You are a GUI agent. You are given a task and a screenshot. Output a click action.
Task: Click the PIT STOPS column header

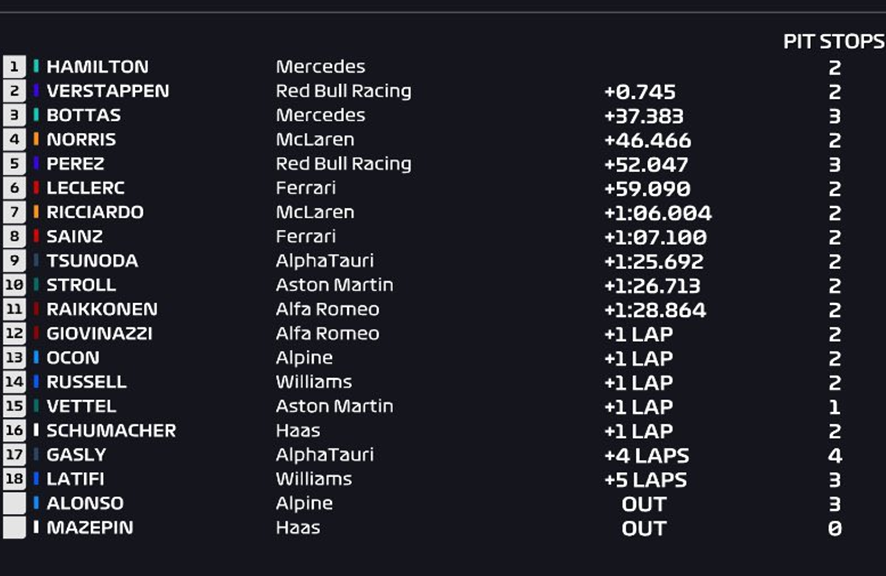click(833, 41)
